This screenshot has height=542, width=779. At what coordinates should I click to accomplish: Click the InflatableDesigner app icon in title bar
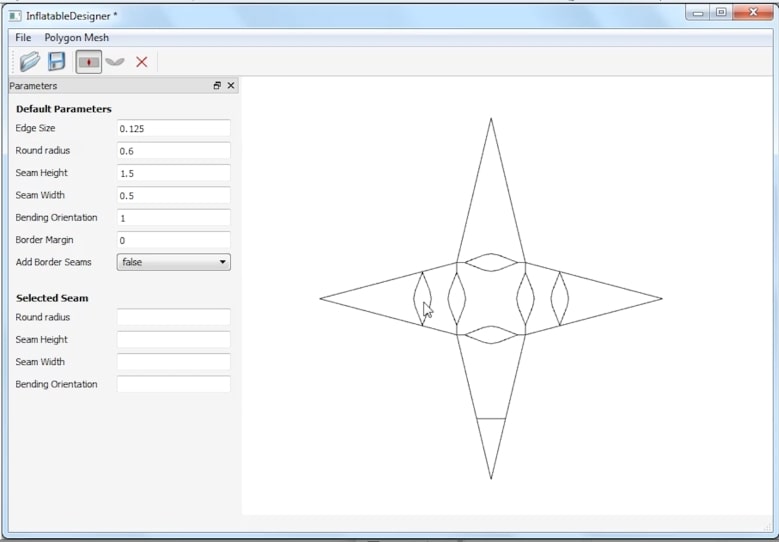pos(15,16)
